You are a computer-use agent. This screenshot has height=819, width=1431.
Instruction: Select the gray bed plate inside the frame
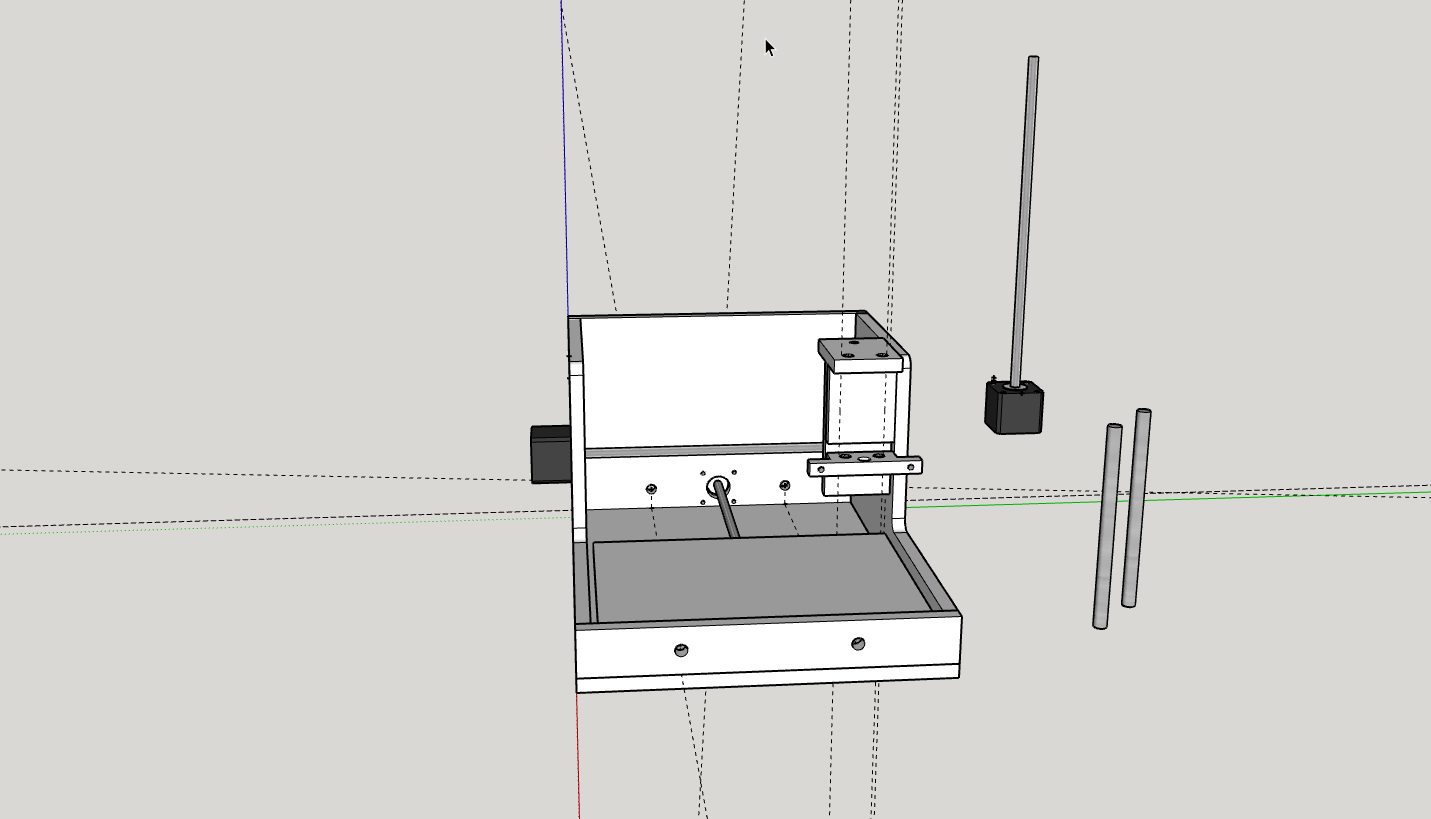coord(762,578)
